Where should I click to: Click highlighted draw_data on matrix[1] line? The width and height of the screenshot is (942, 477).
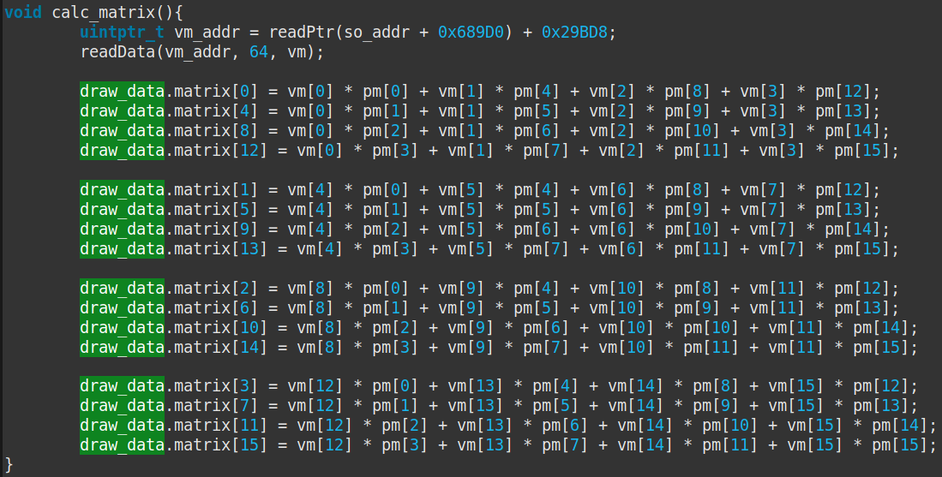(x=122, y=190)
